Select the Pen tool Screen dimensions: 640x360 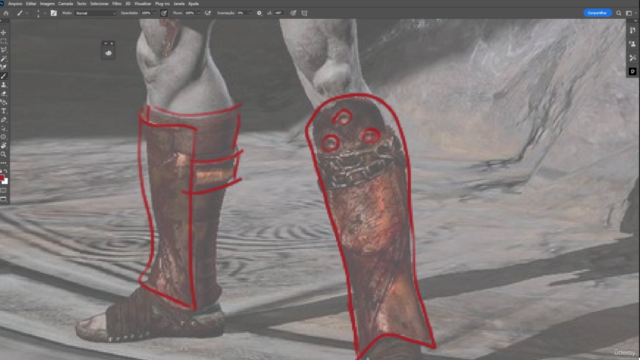4,120
